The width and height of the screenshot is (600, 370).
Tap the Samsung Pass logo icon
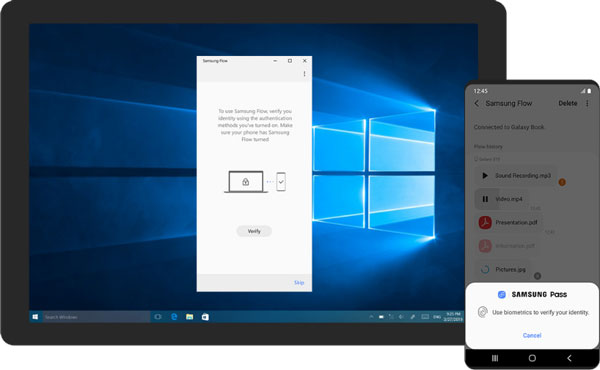click(x=502, y=294)
